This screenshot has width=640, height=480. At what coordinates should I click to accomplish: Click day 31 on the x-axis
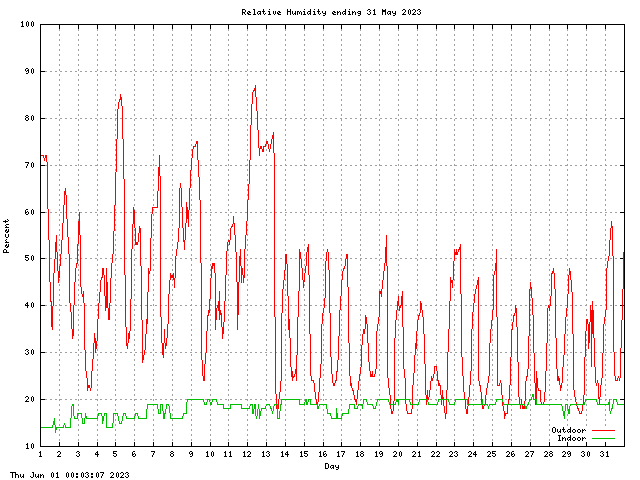click(x=605, y=454)
